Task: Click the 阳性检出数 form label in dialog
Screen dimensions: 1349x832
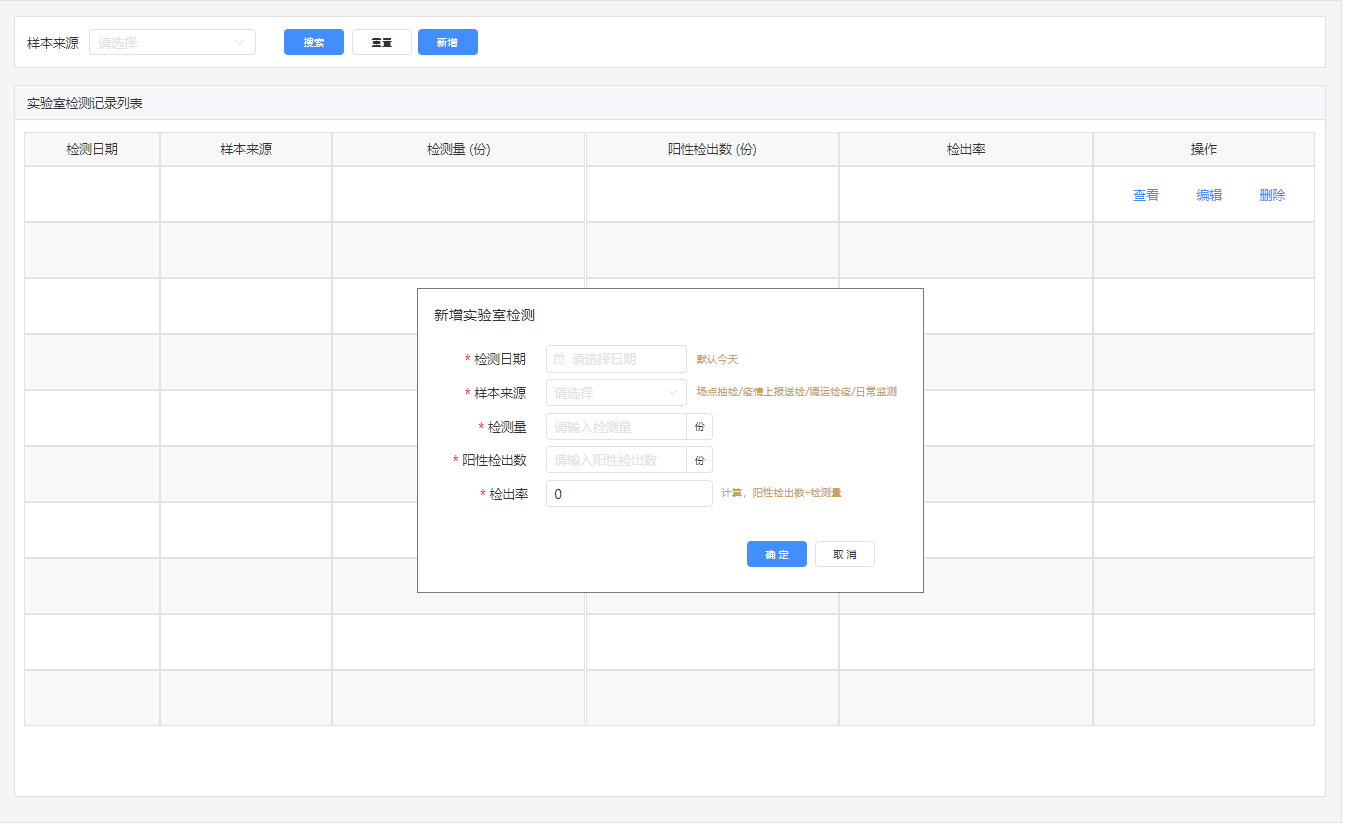Action: click(x=494, y=460)
